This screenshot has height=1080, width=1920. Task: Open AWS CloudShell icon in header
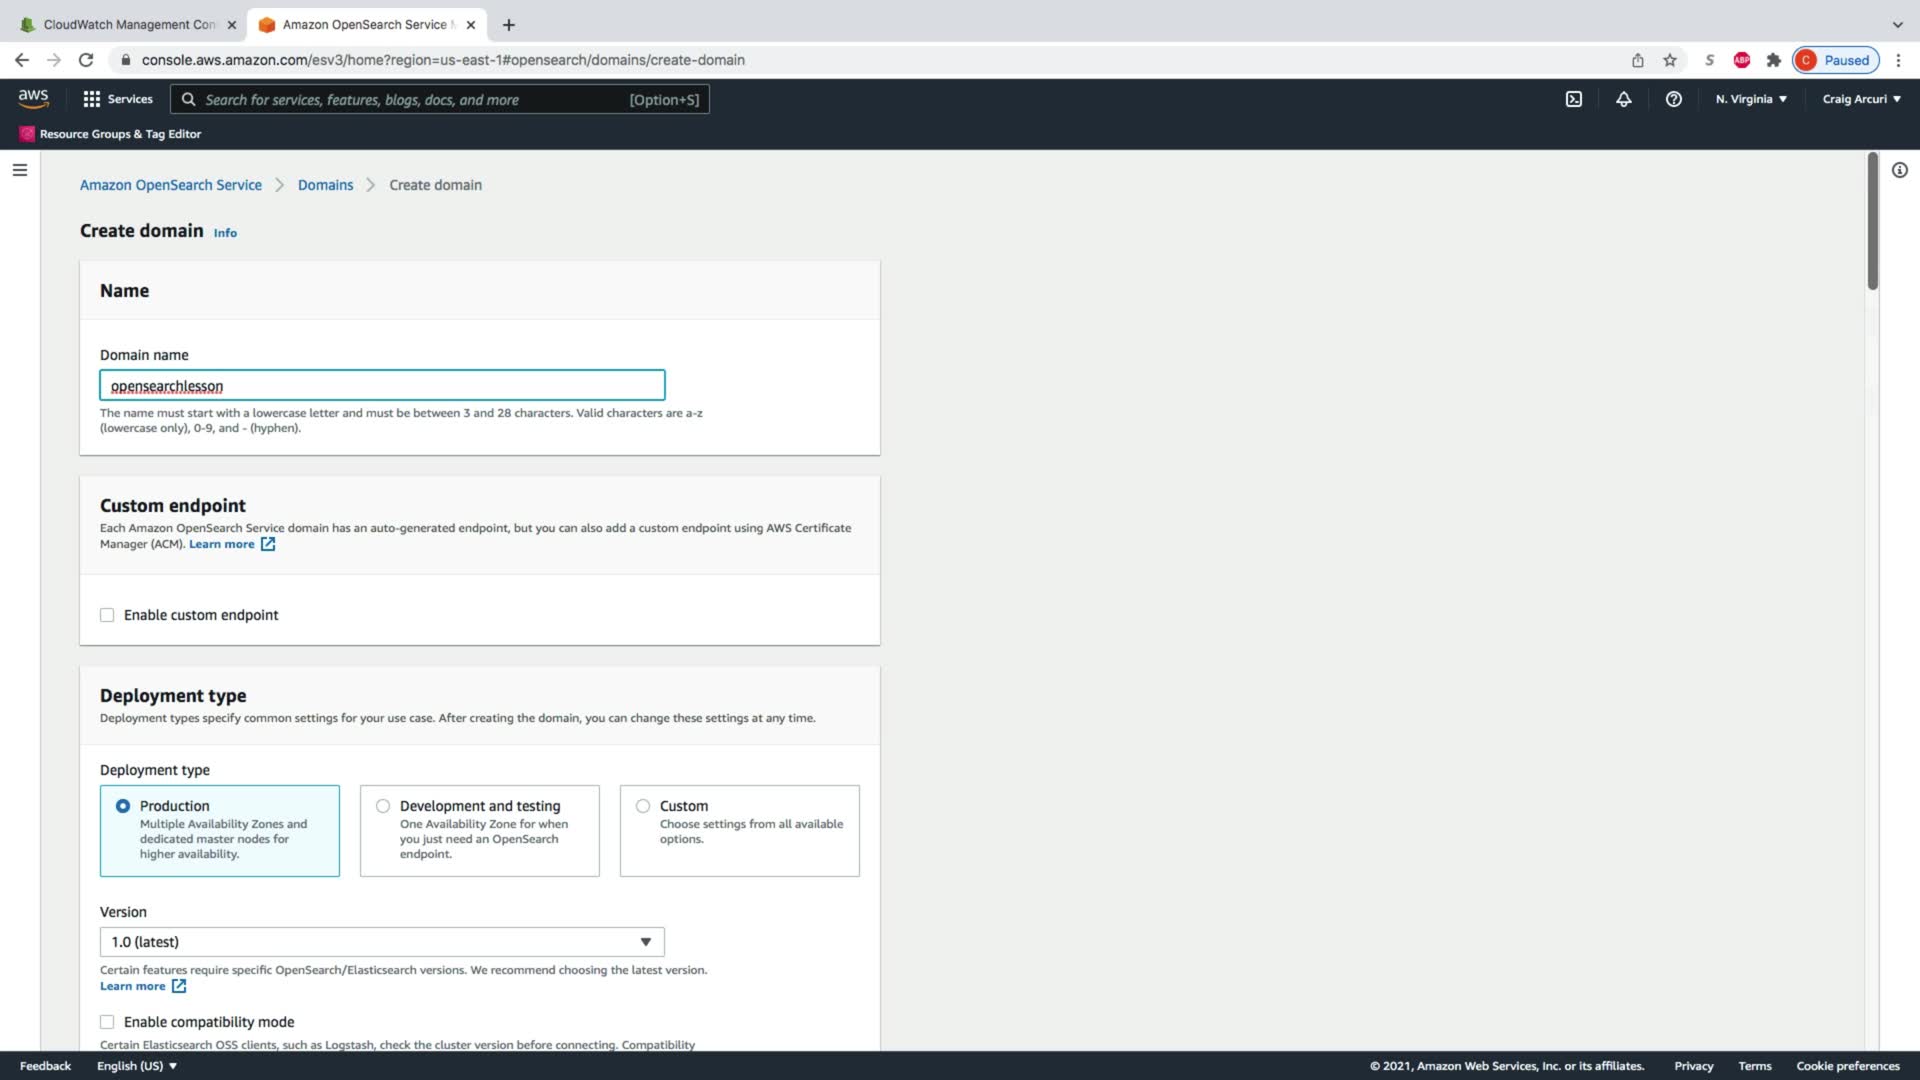[1573, 99]
